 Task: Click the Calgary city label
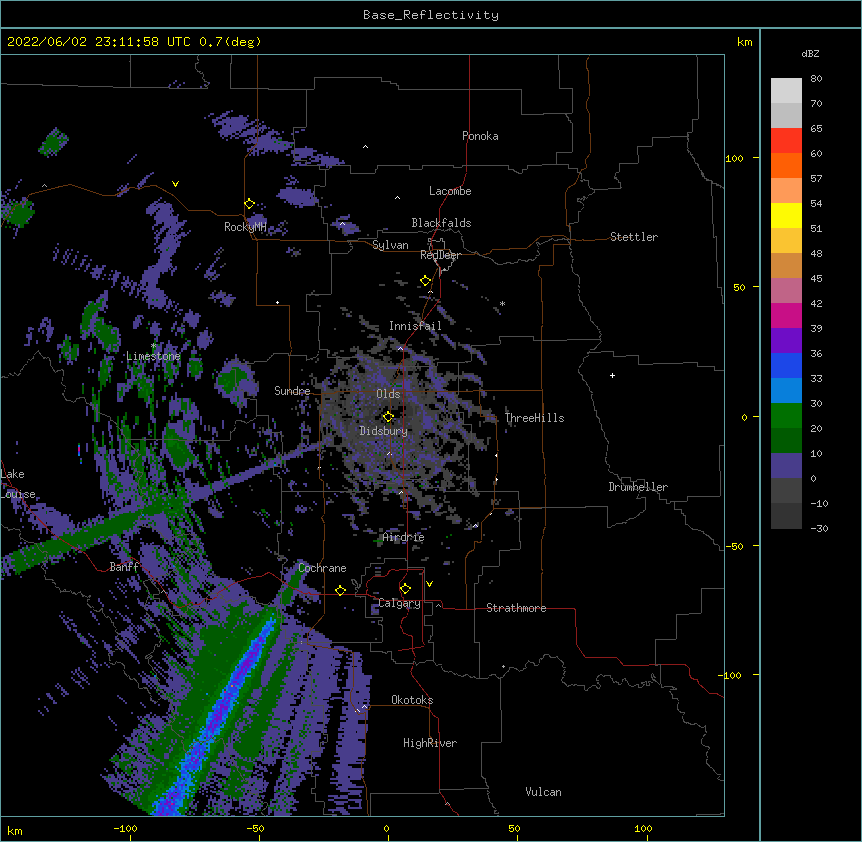pos(399,603)
